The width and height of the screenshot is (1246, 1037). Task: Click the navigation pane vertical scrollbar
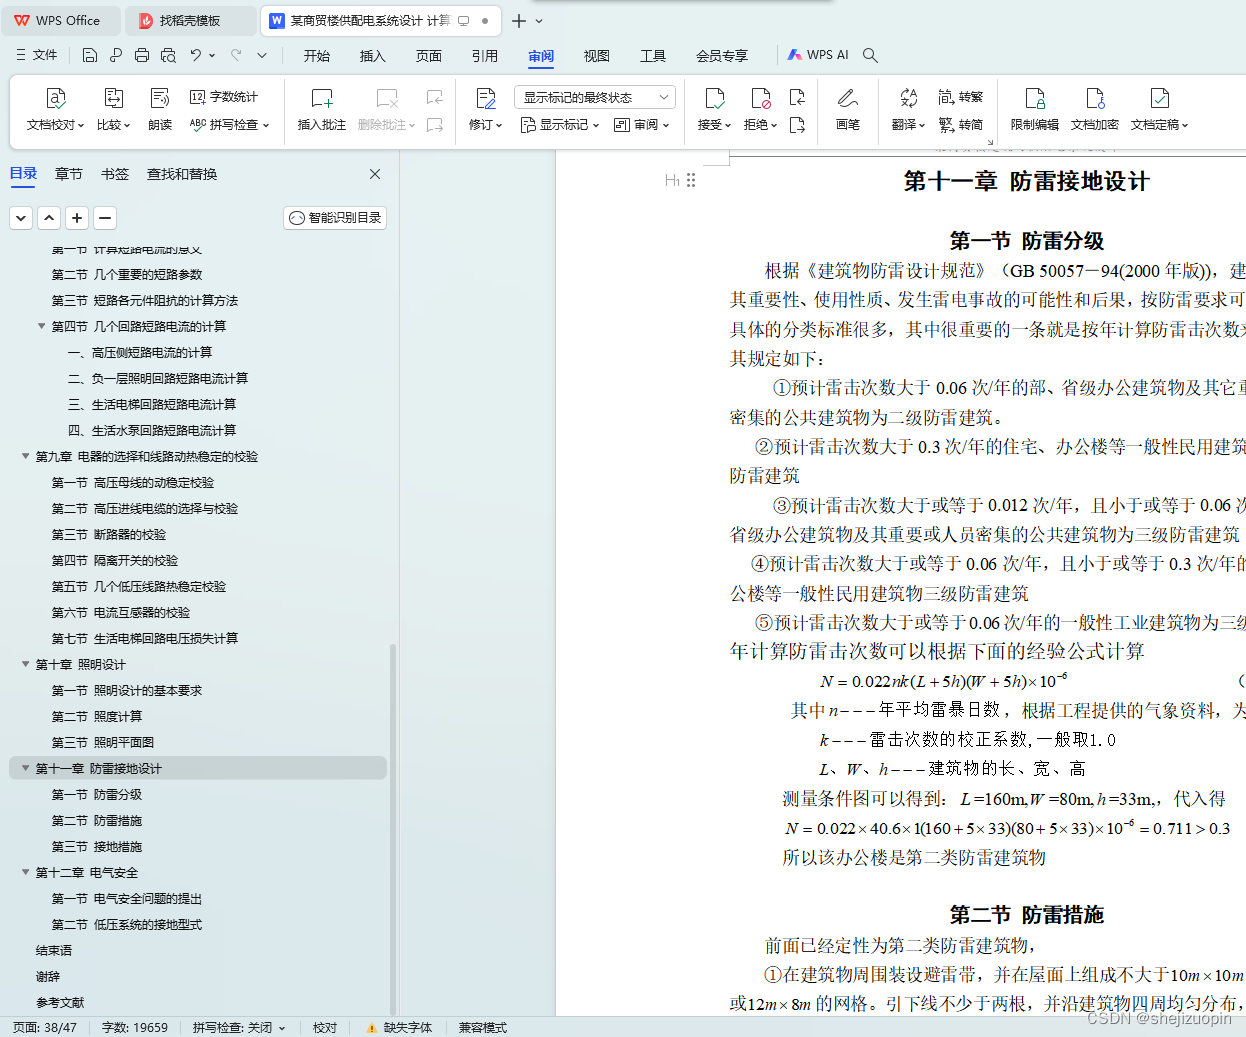[393, 830]
